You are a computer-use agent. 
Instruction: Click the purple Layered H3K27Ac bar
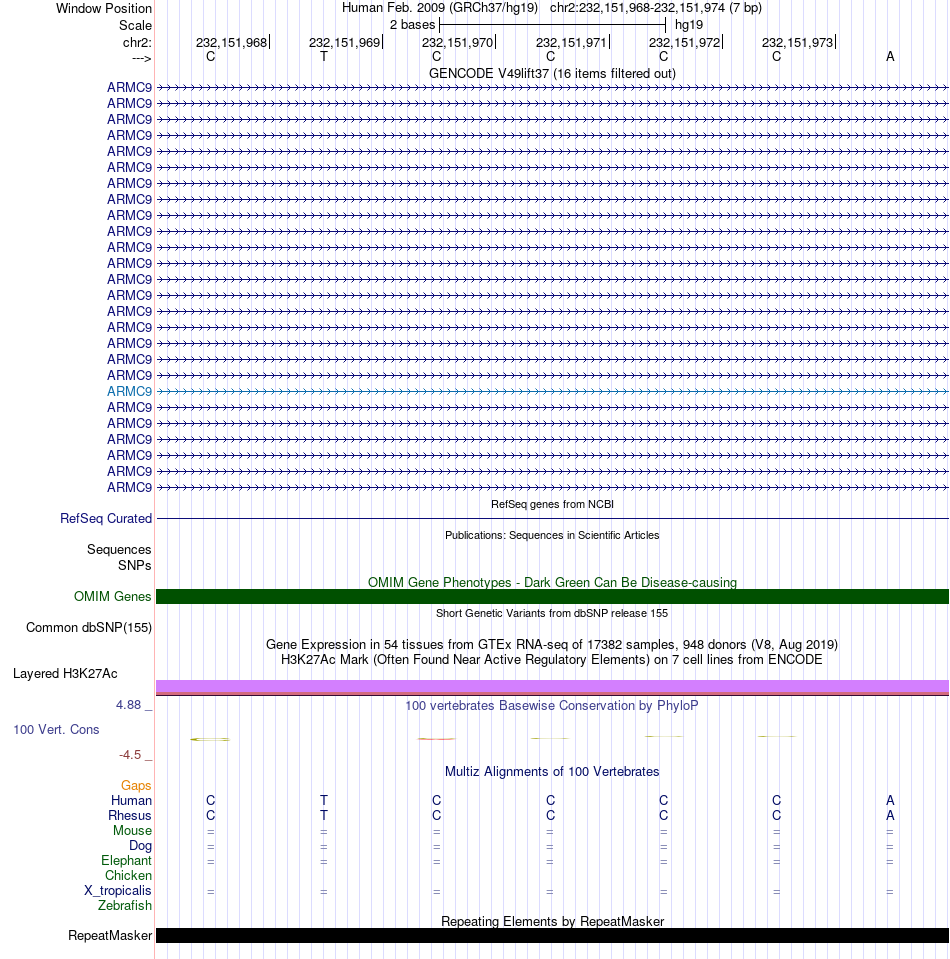(x=552, y=686)
